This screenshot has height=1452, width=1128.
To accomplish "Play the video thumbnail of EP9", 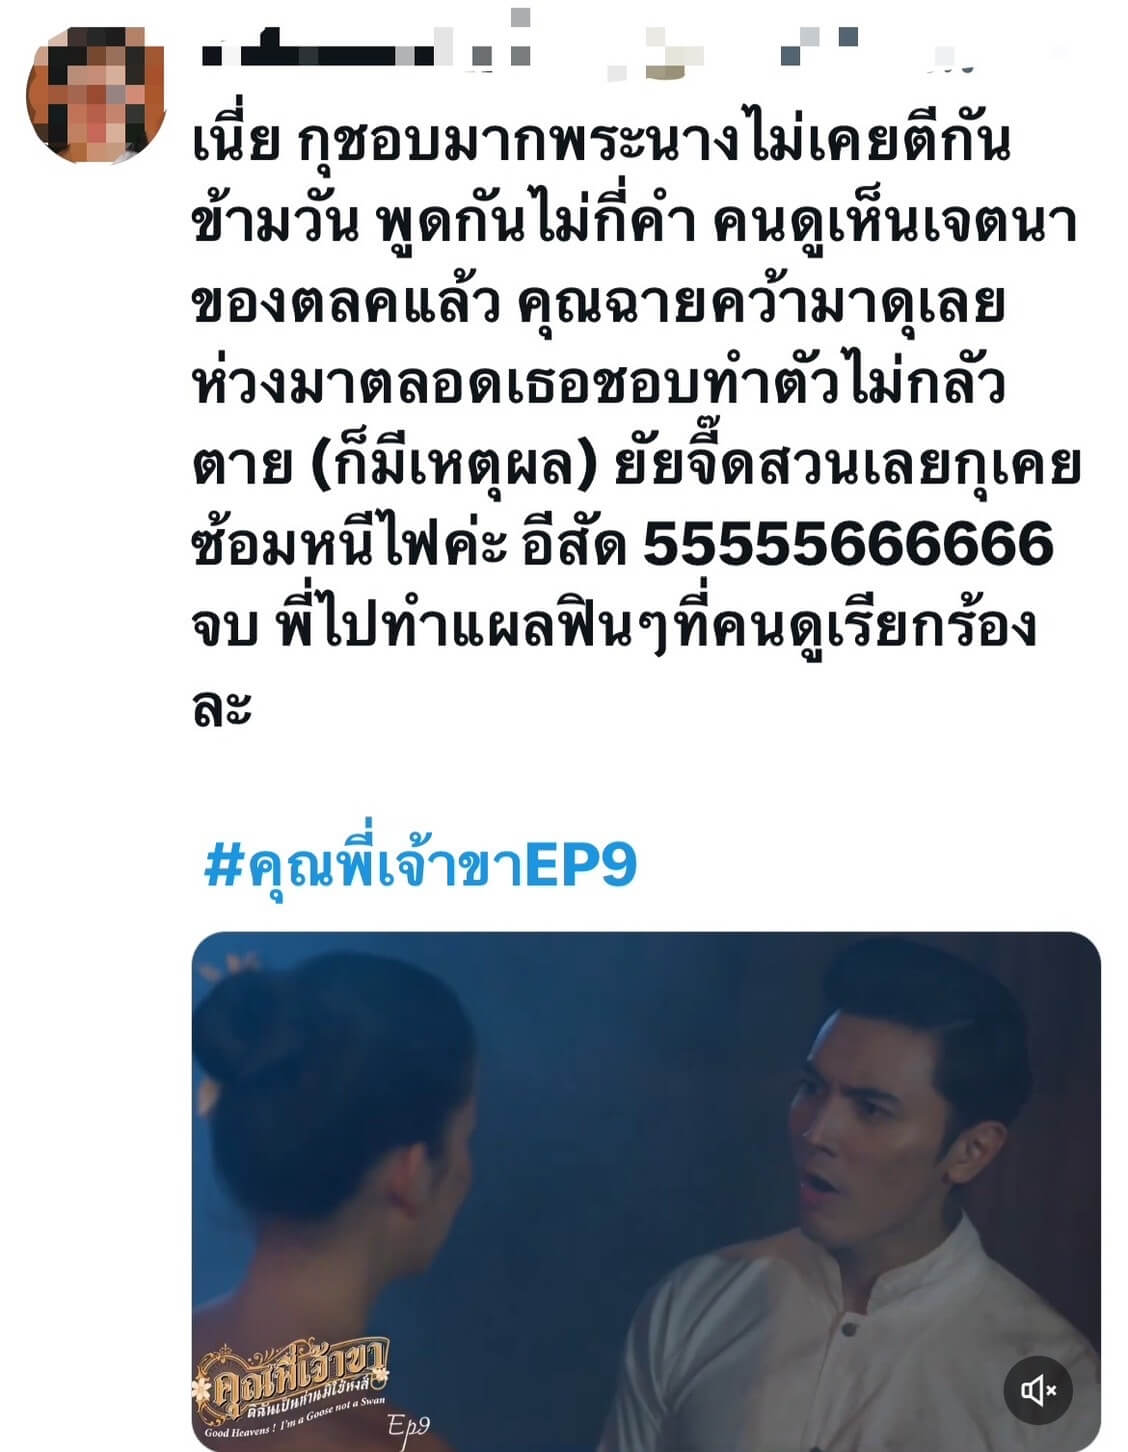I will [x=646, y=1191].
